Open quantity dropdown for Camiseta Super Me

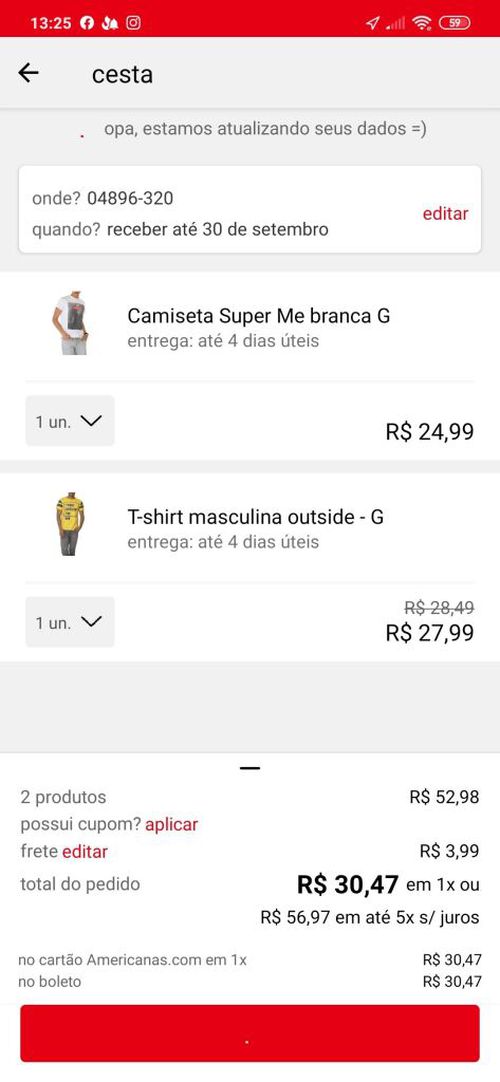pyautogui.click(x=70, y=421)
